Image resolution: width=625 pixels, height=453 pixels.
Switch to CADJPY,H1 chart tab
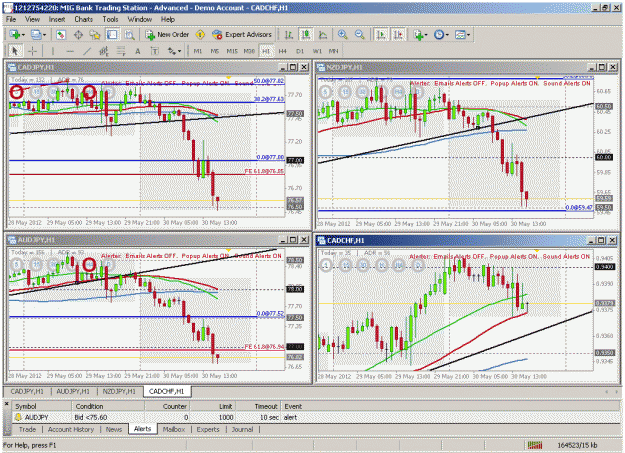coord(27,392)
